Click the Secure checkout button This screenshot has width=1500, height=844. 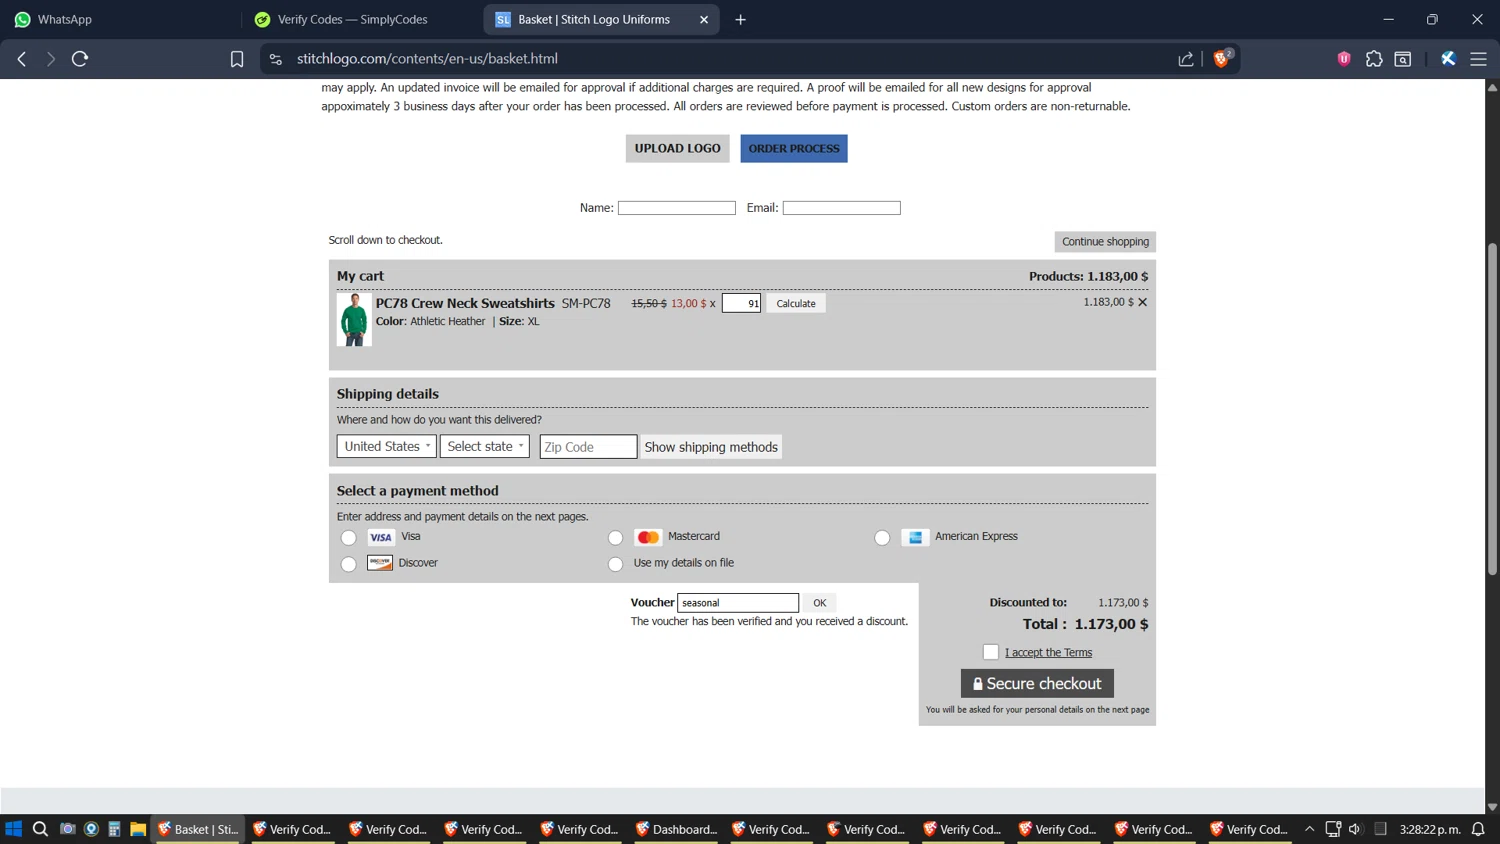pyautogui.click(x=1037, y=683)
